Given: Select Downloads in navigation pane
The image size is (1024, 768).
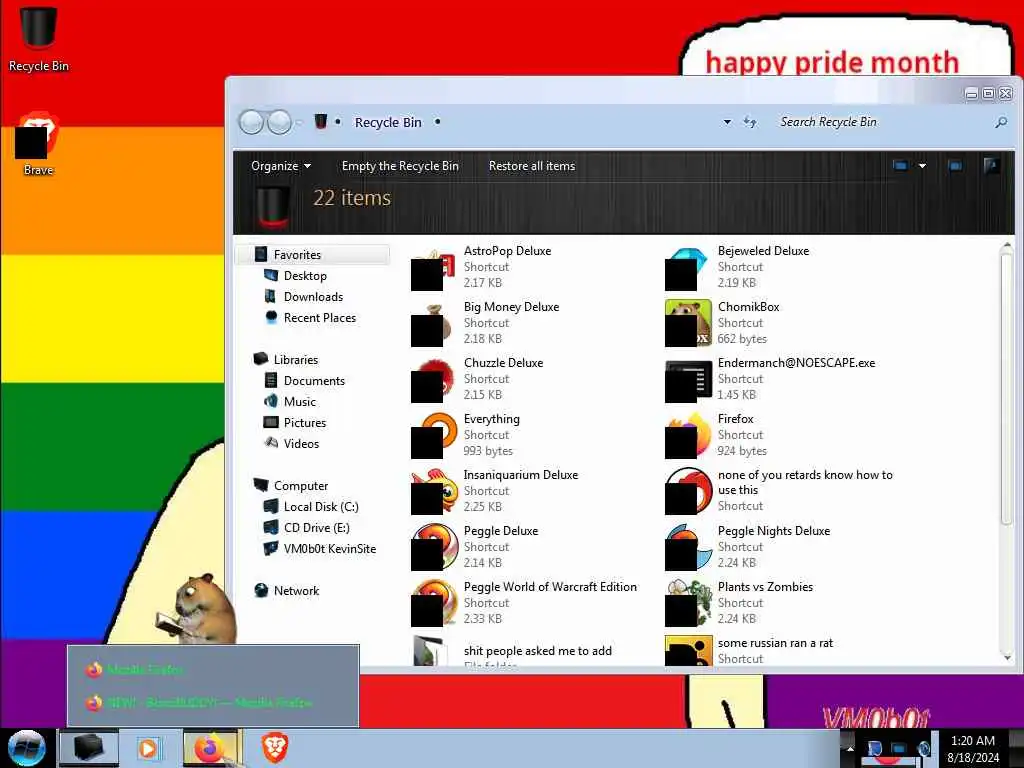Looking at the screenshot, I should pos(313,296).
